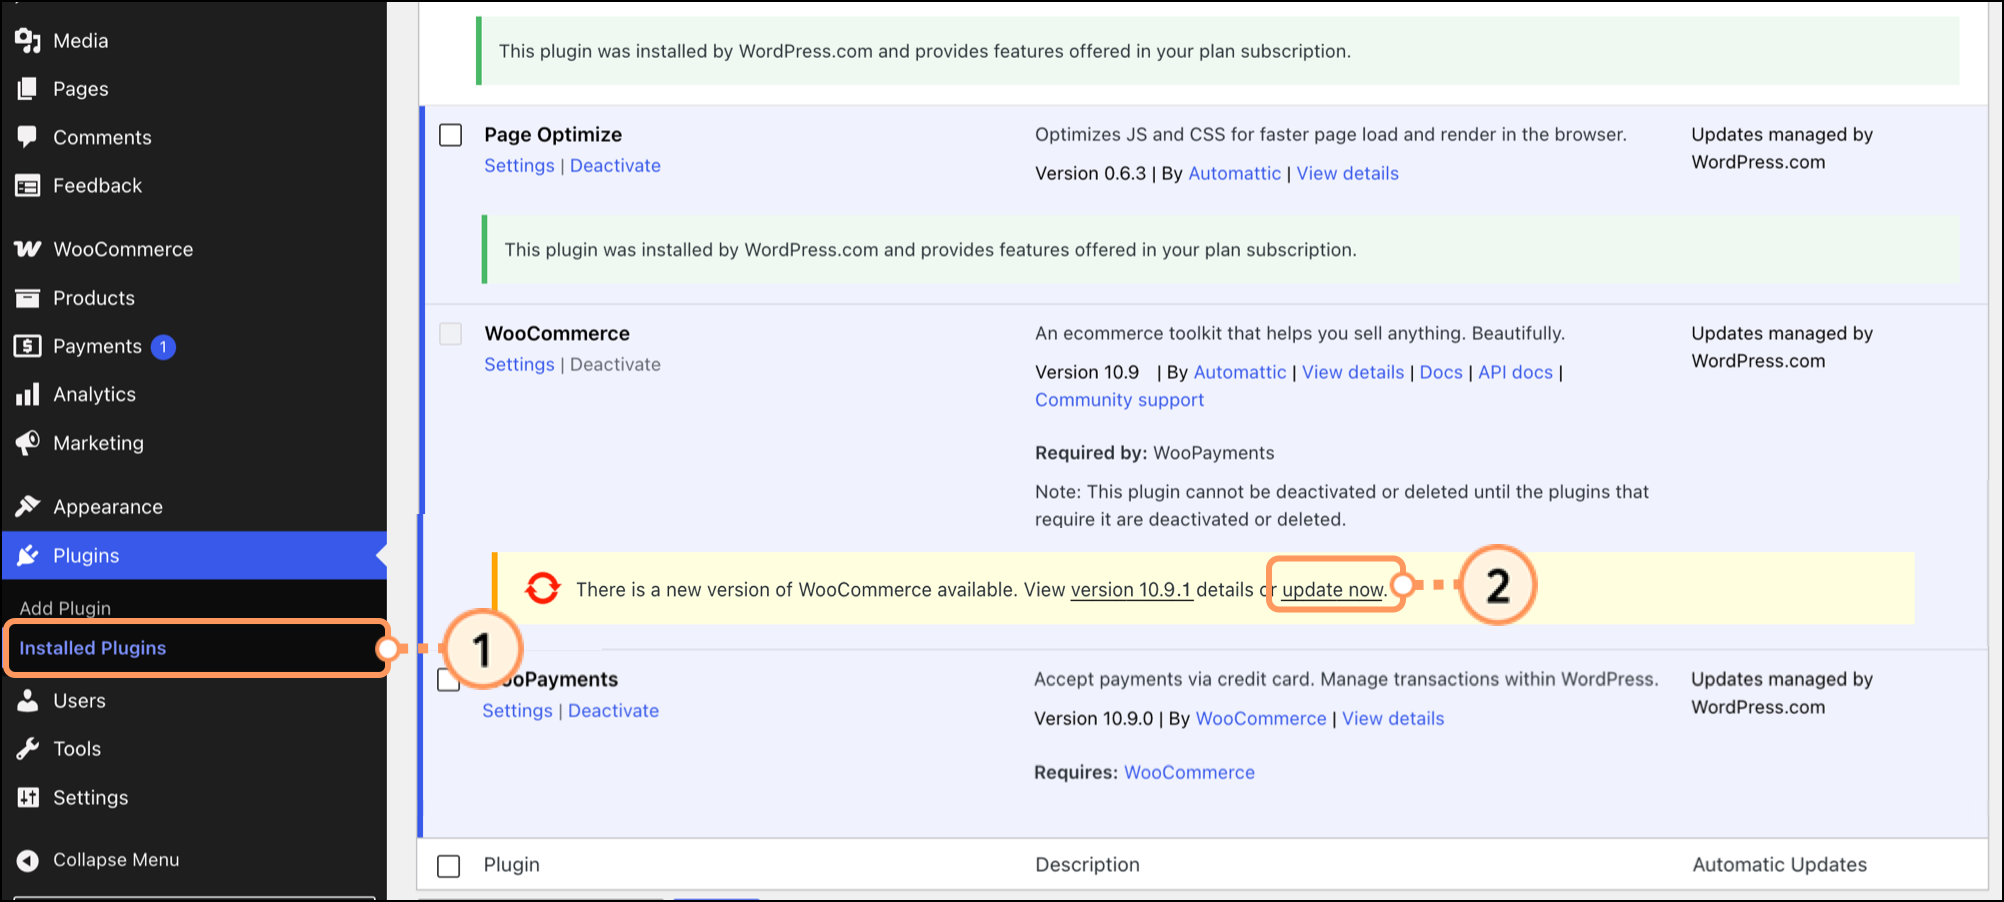Open Settings link under WooCommerce plugin
Image resolution: width=2004 pixels, height=902 pixels.
tap(519, 365)
